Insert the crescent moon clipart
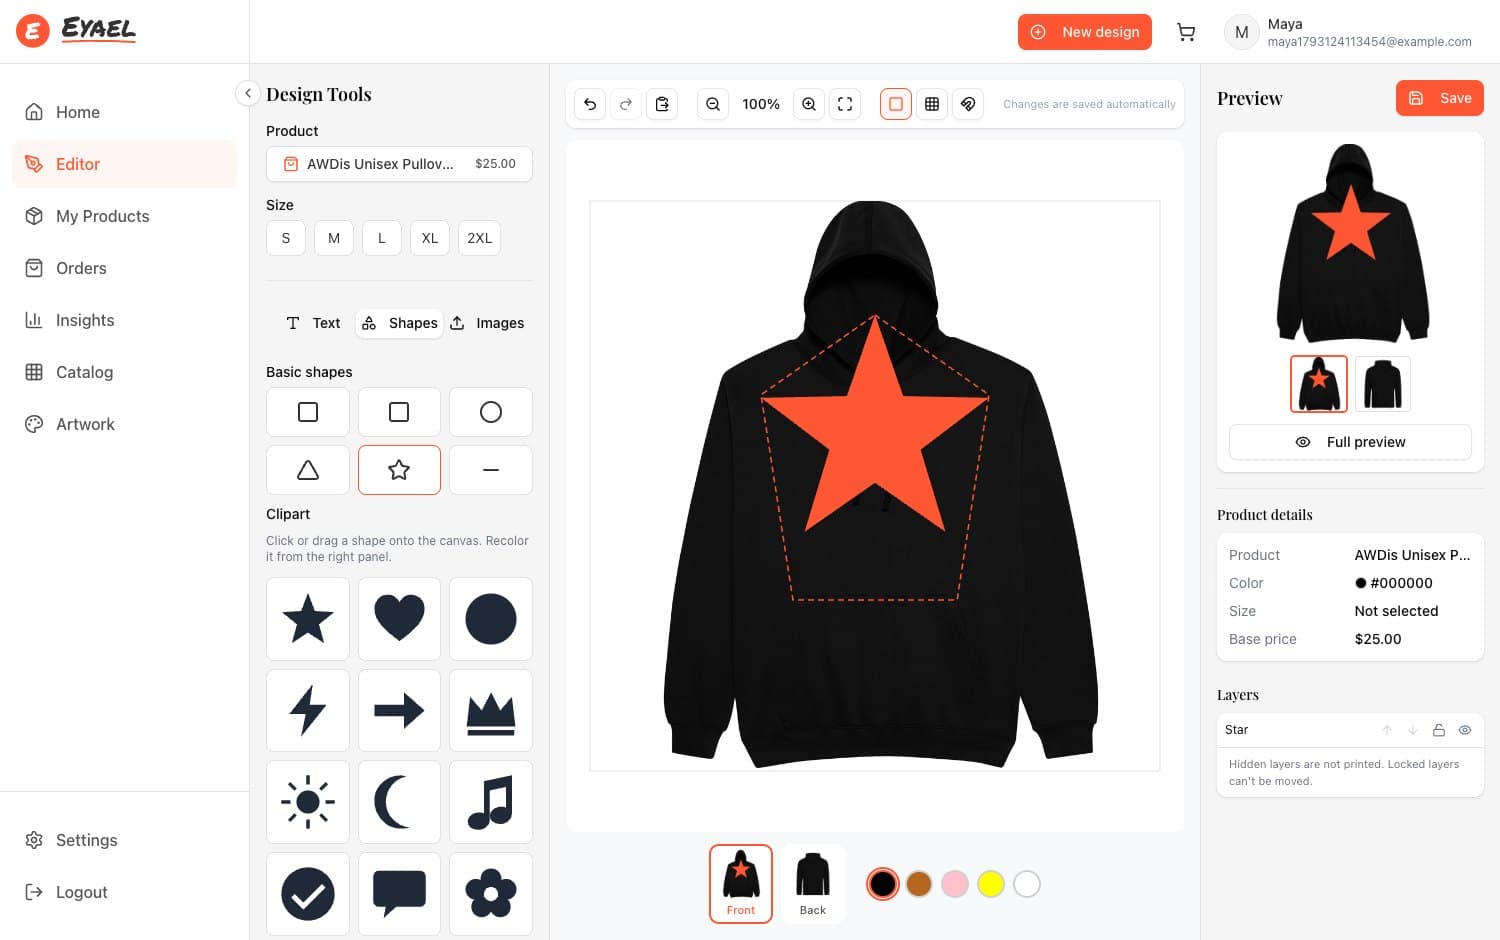This screenshot has width=1500, height=940. [x=399, y=802]
